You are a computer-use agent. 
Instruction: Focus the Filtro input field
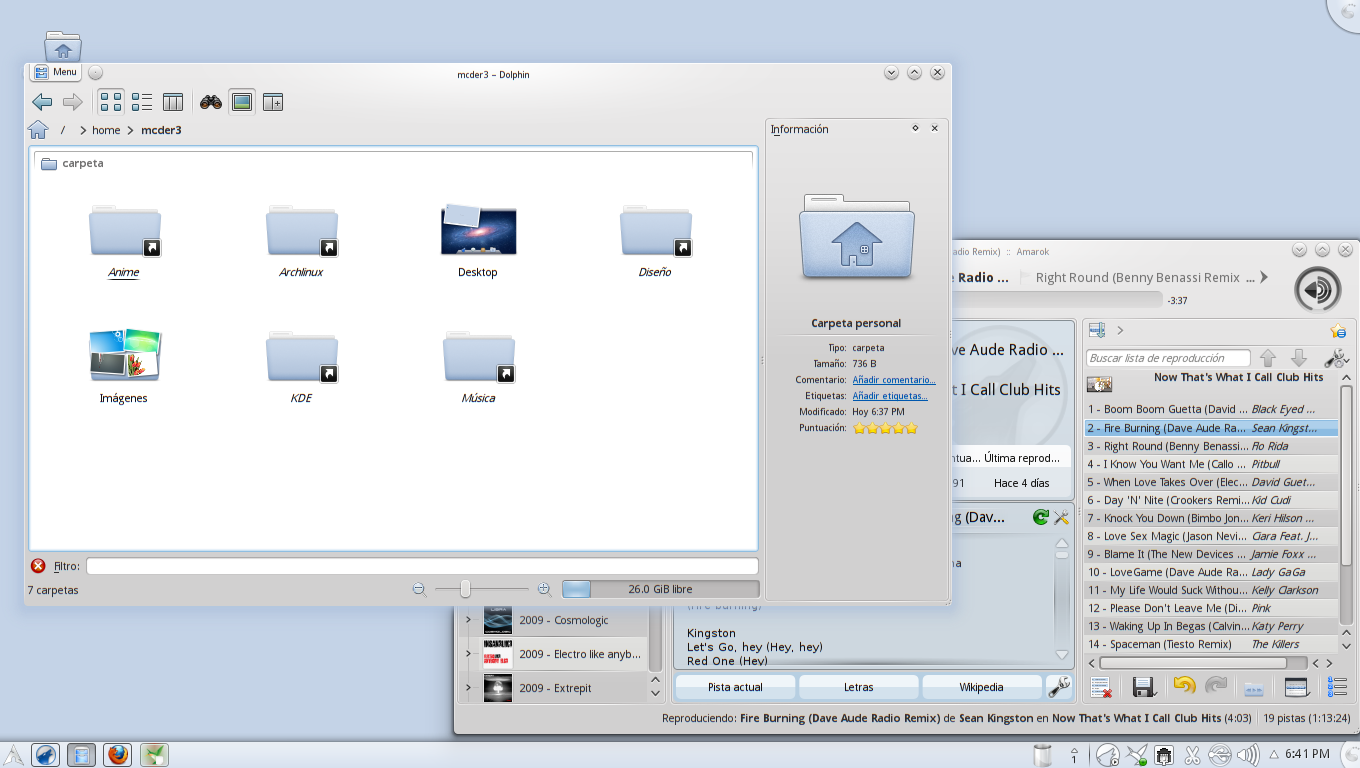422,566
